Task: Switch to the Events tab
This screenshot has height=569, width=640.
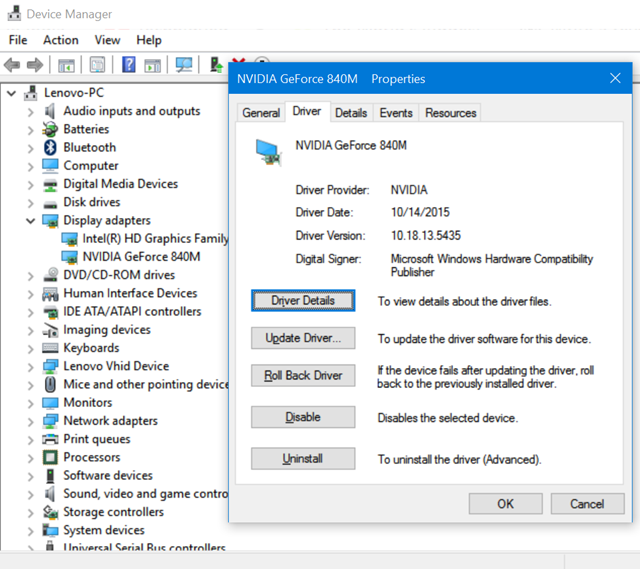Action: pyautogui.click(x=396, y=113)
